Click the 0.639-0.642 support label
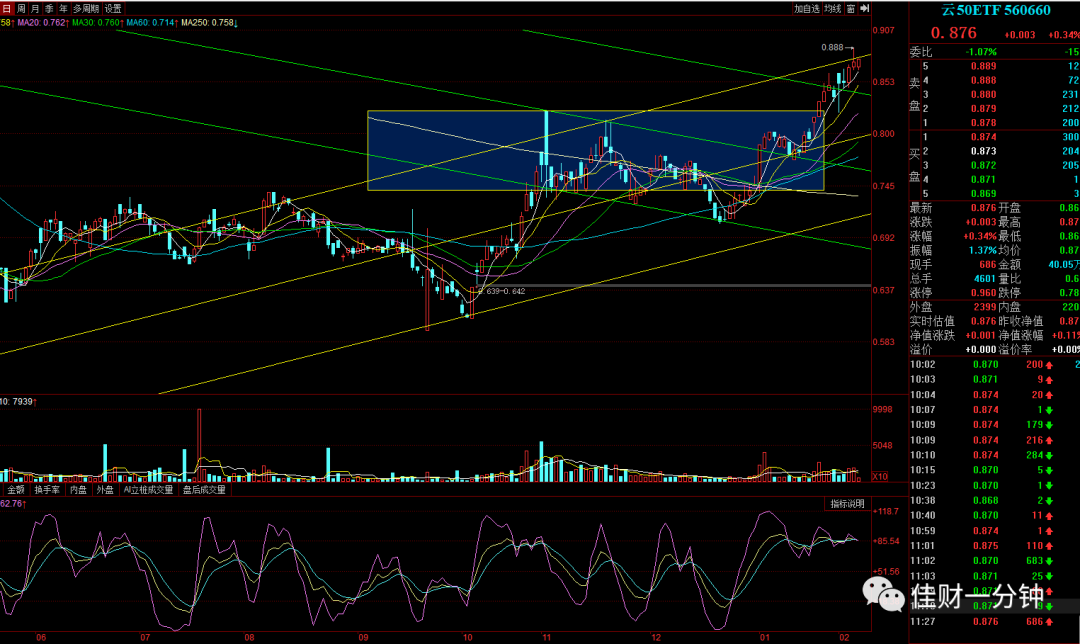The width and height of the screenshot is (1080, 644). tap(503, 291)
